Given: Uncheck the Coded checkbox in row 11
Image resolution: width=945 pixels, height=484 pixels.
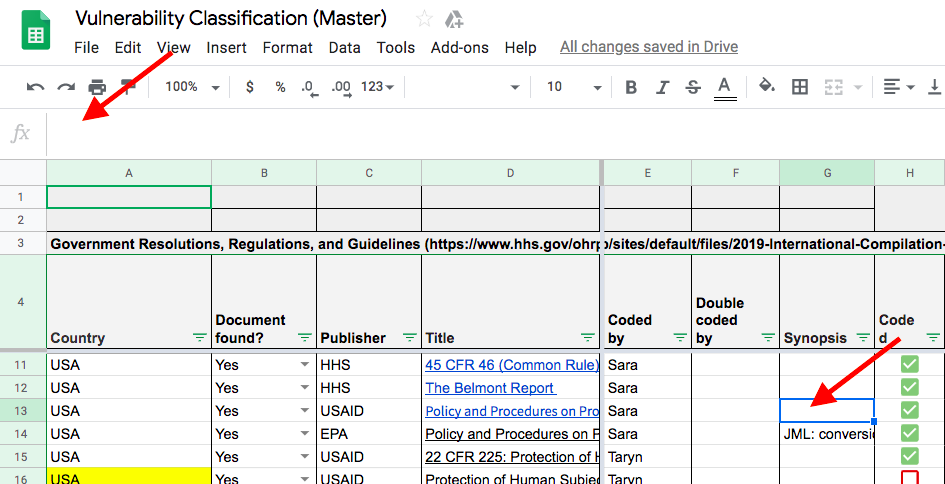Looking at the screenshot, I should tap(909, 365).
